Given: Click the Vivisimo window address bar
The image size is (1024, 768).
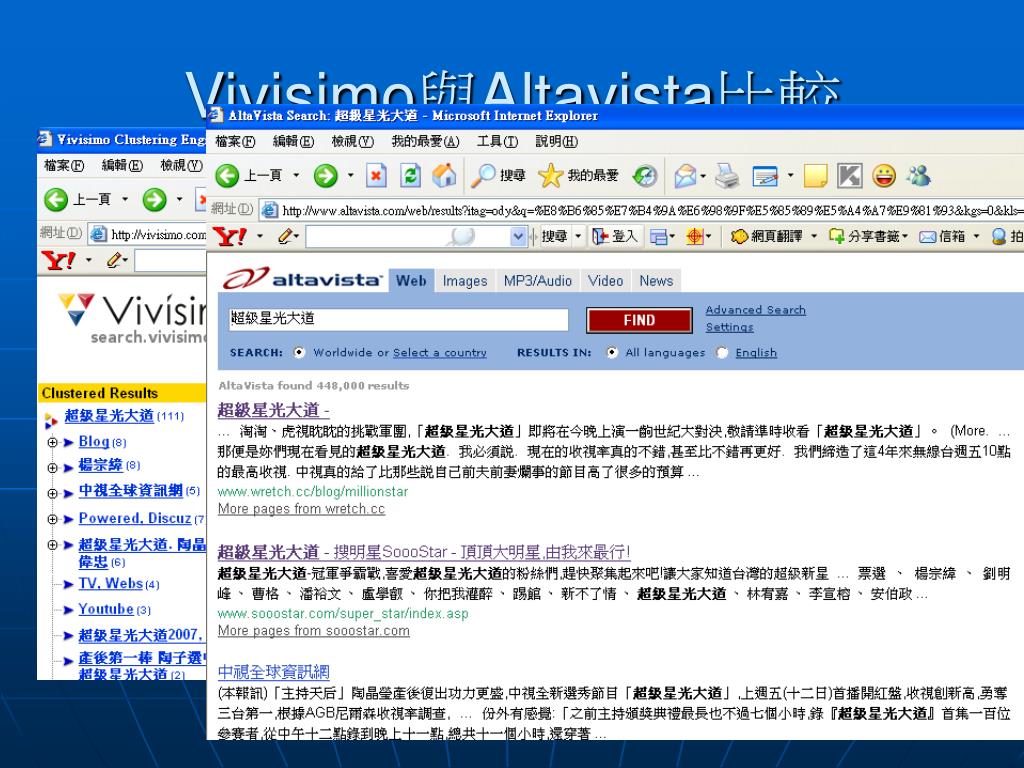Looking at the screenshot, I should pyautogui.click(x=148, y=234).
